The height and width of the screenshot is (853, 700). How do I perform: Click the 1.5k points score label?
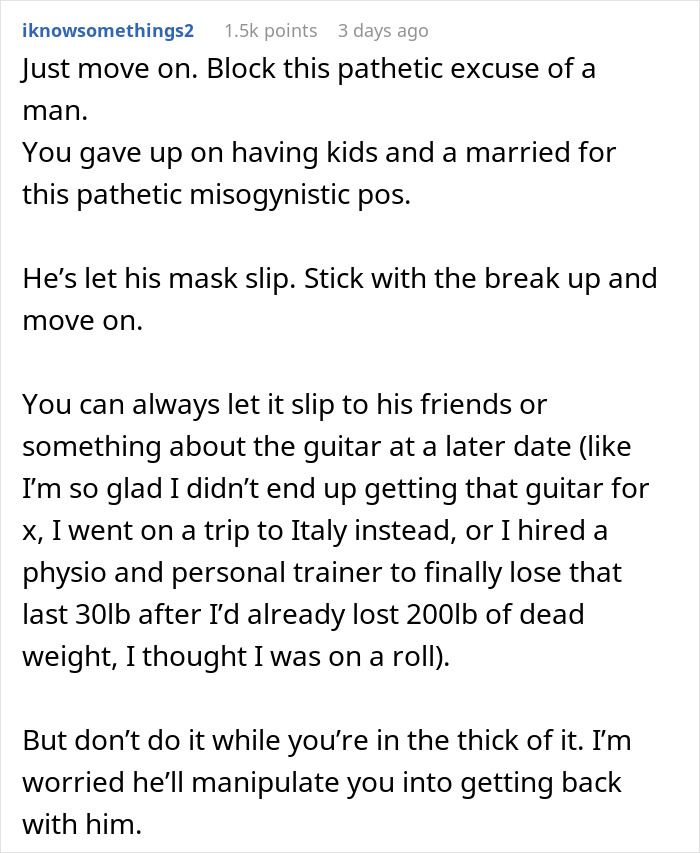coord(270,30)
